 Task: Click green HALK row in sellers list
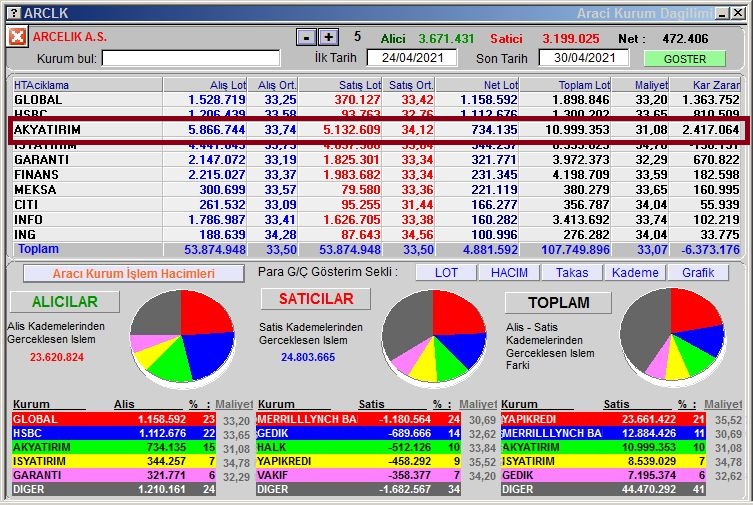(359, 447)
